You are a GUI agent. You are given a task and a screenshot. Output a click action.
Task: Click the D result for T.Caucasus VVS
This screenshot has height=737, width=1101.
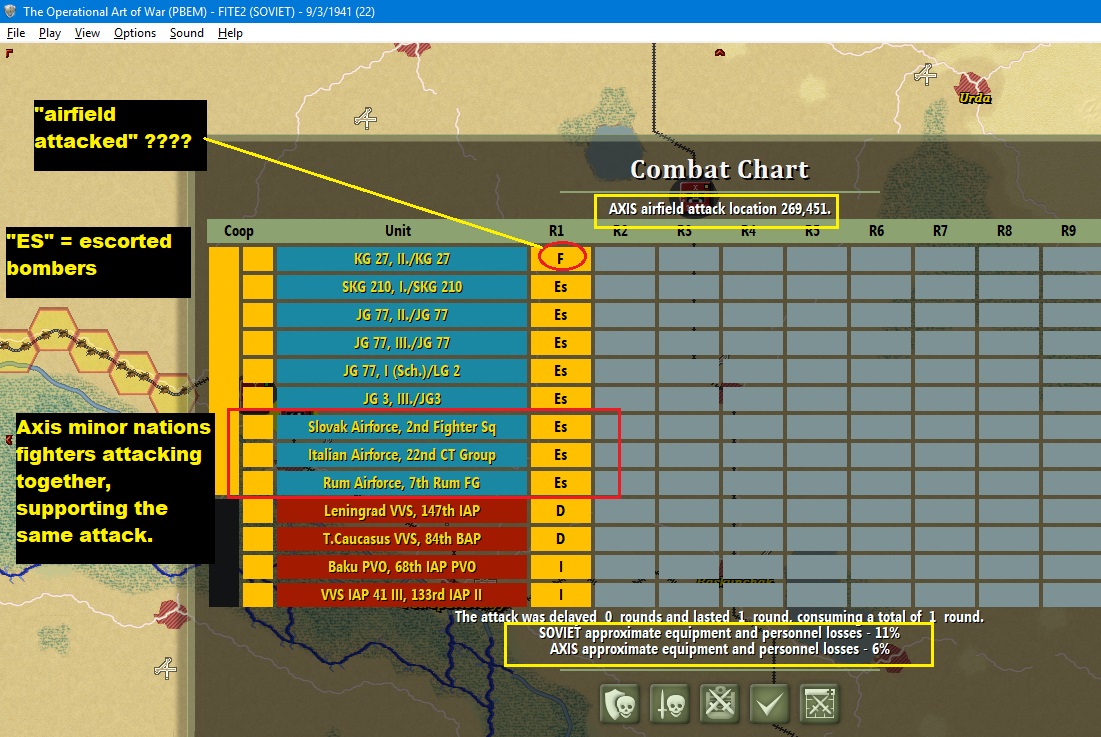click(x=560, y=539)
